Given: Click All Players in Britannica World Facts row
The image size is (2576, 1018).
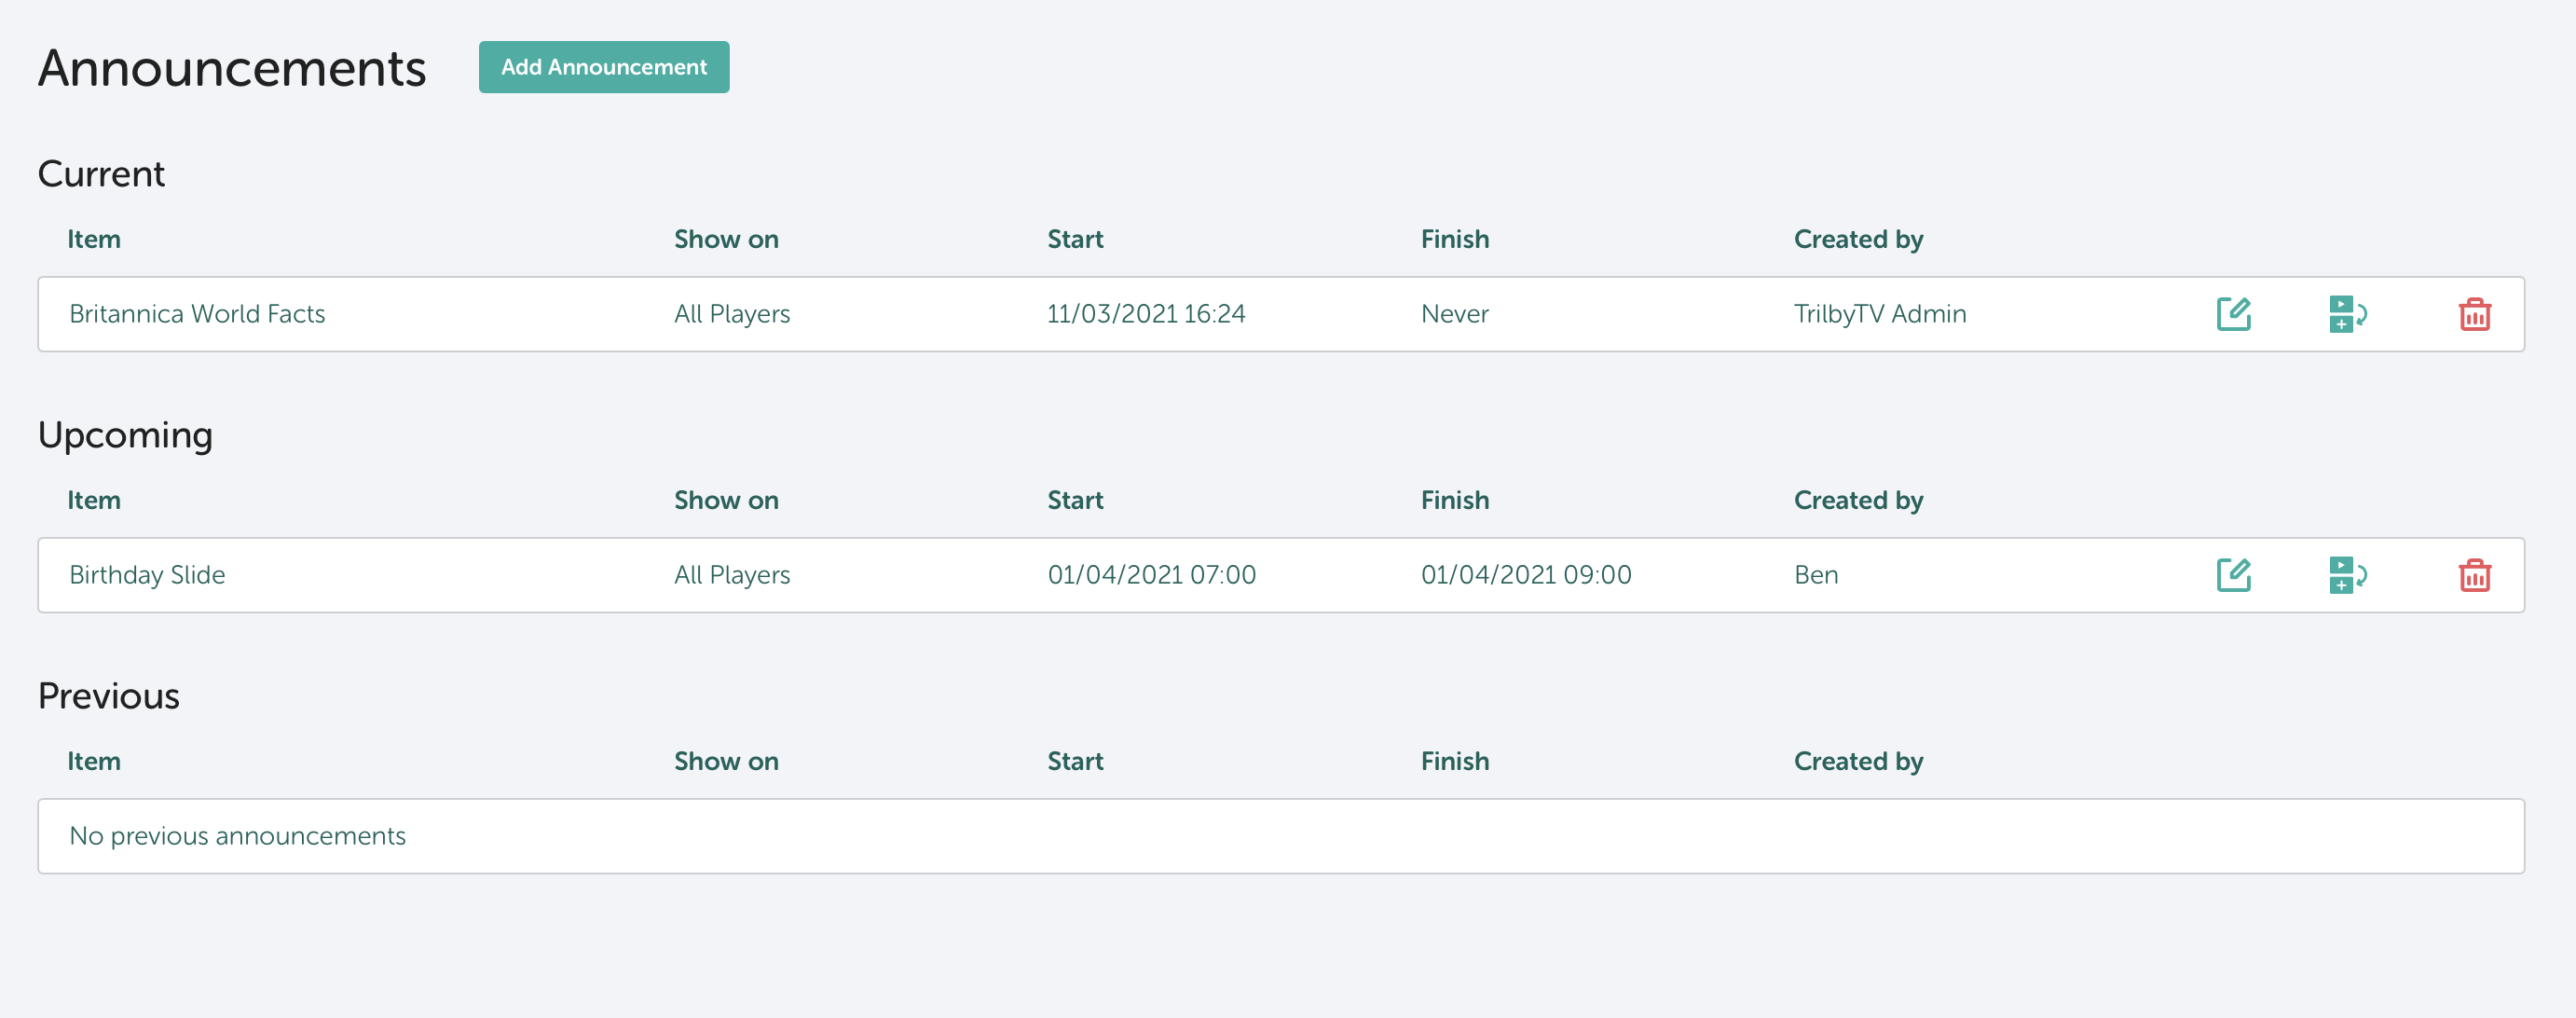Looking at the screenshot, I should click(x=731, y=314).
